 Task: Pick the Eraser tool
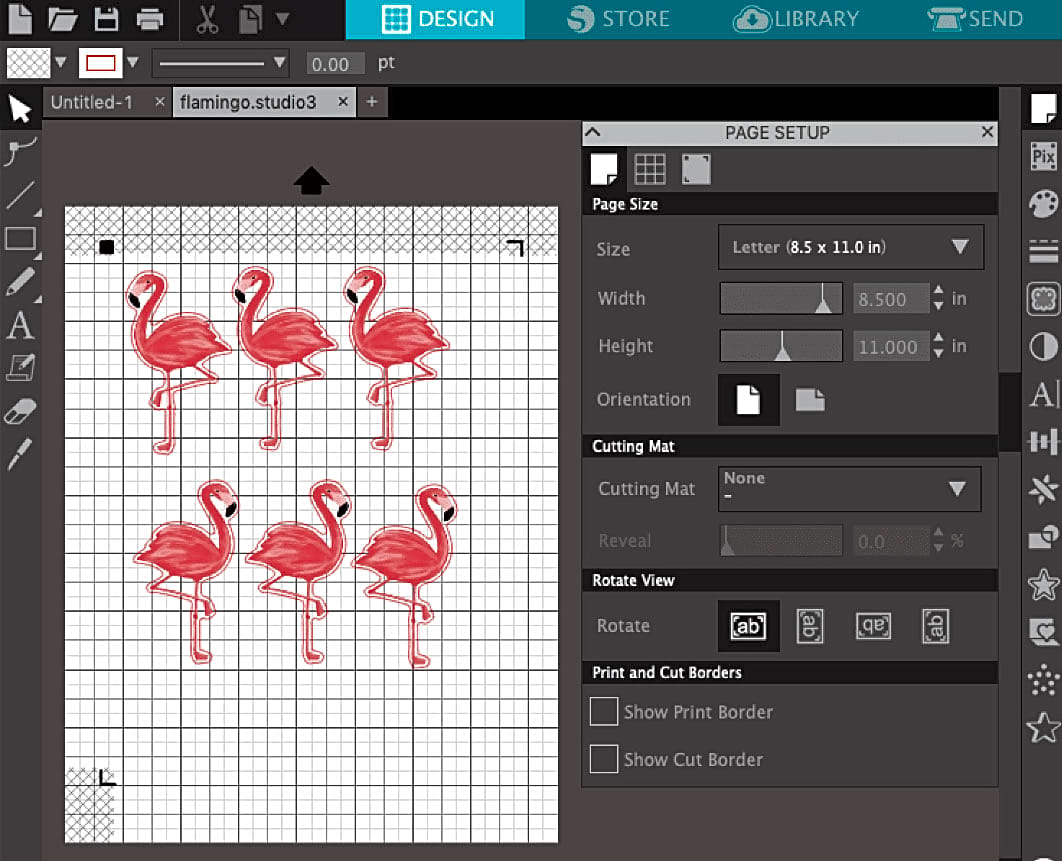(x=20, y=411)
